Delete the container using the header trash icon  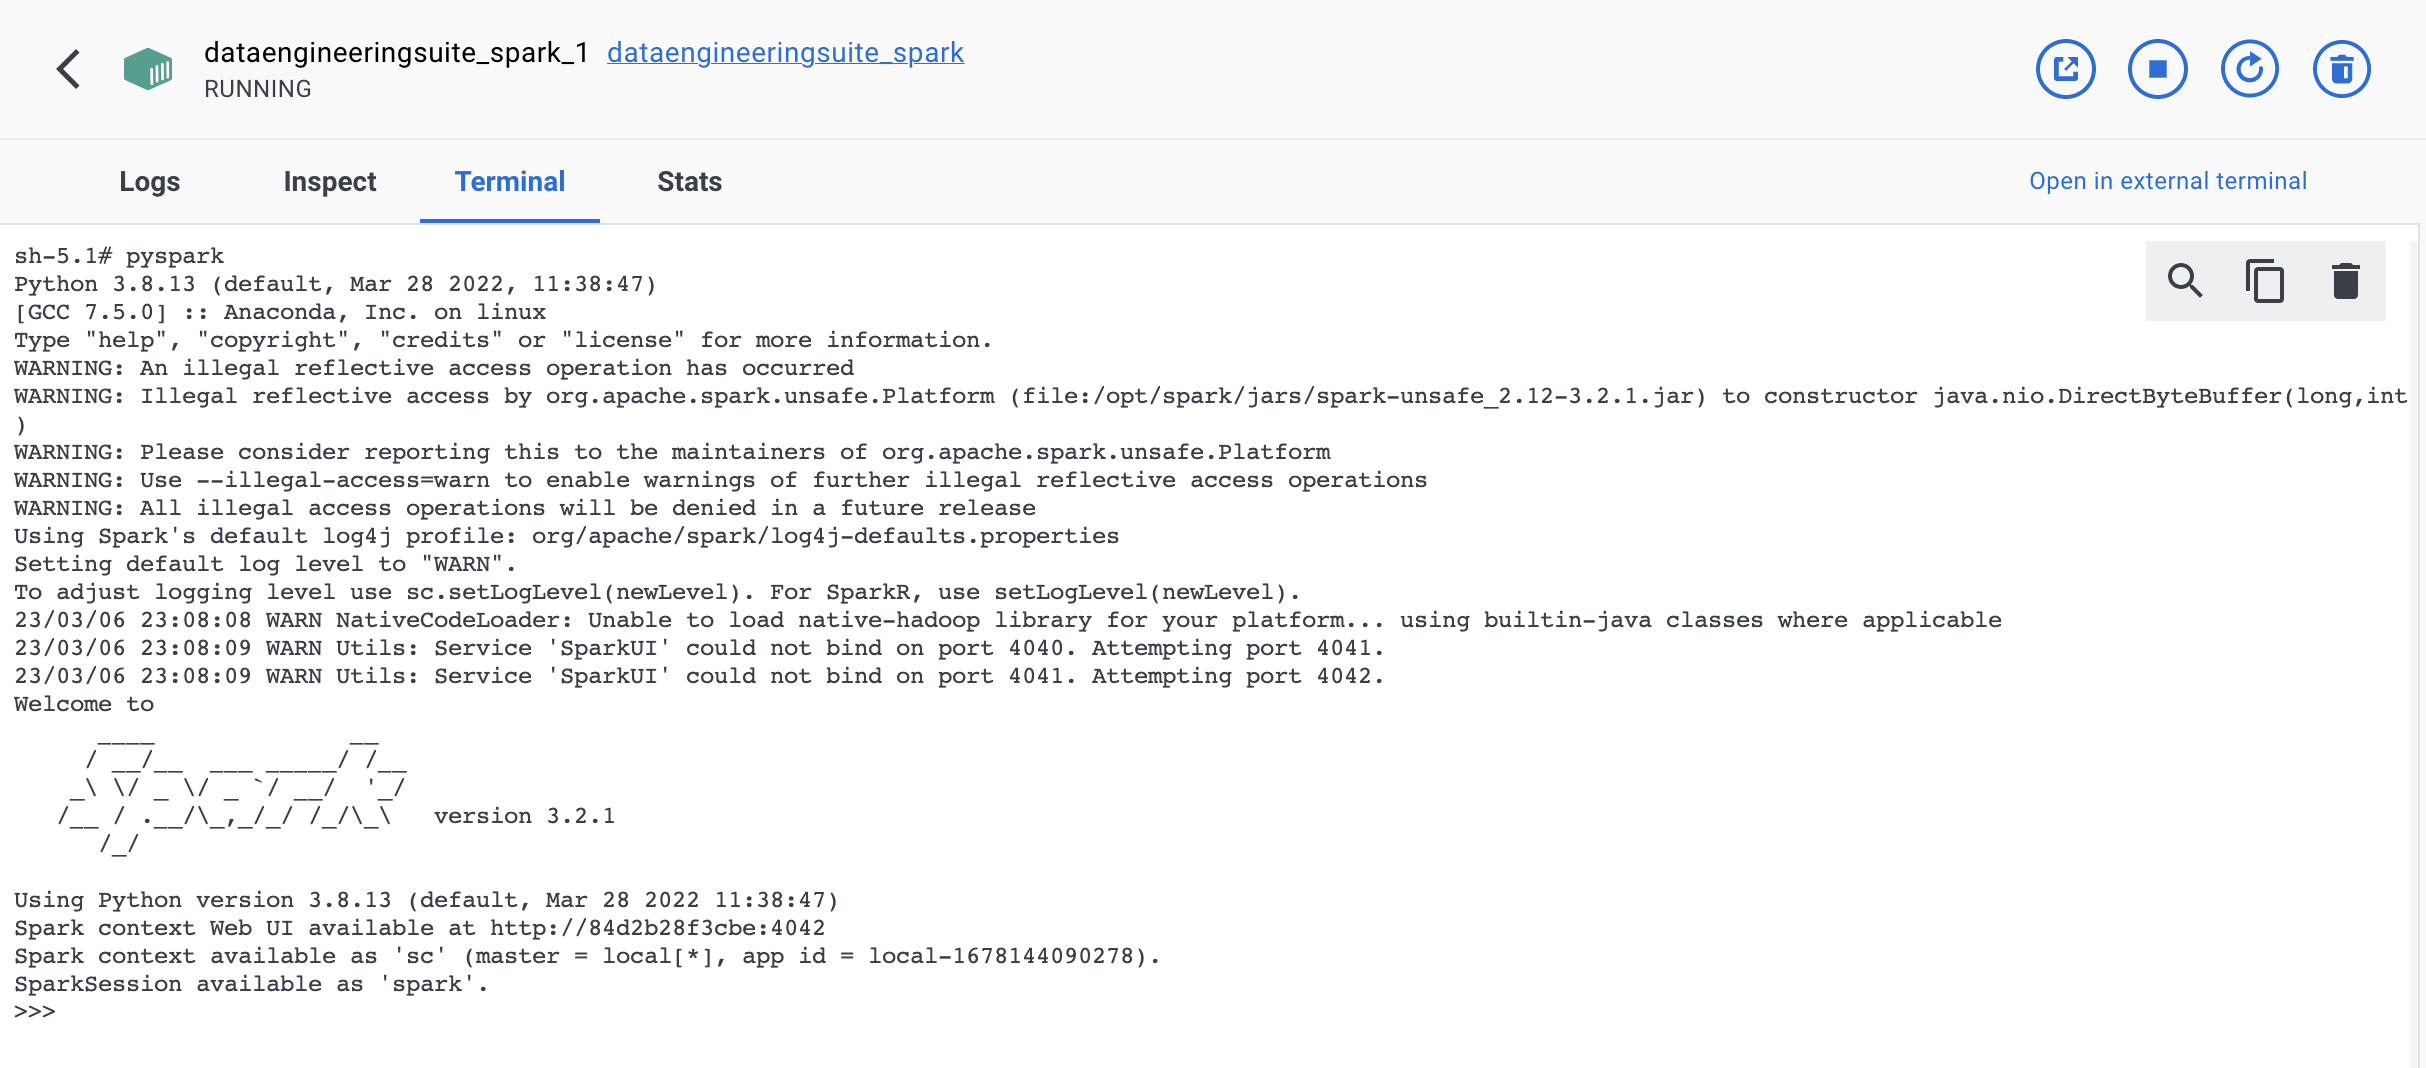coord(2341,69)
